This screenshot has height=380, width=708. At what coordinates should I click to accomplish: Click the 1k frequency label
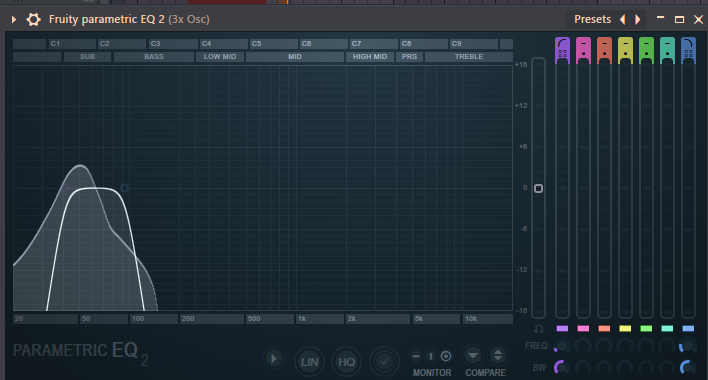320,319
